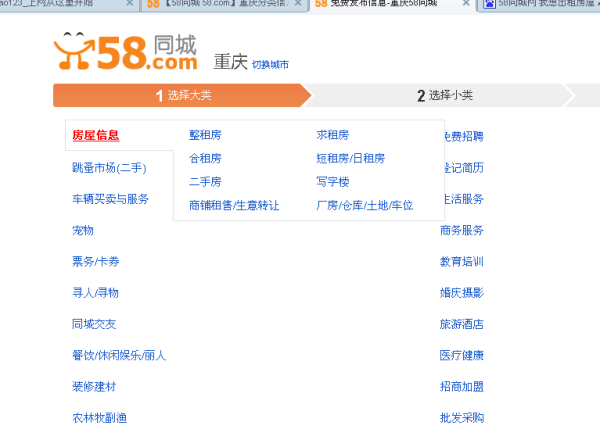
Task: Choose 求租房 subcategory
Action: [x=333, y=135]
